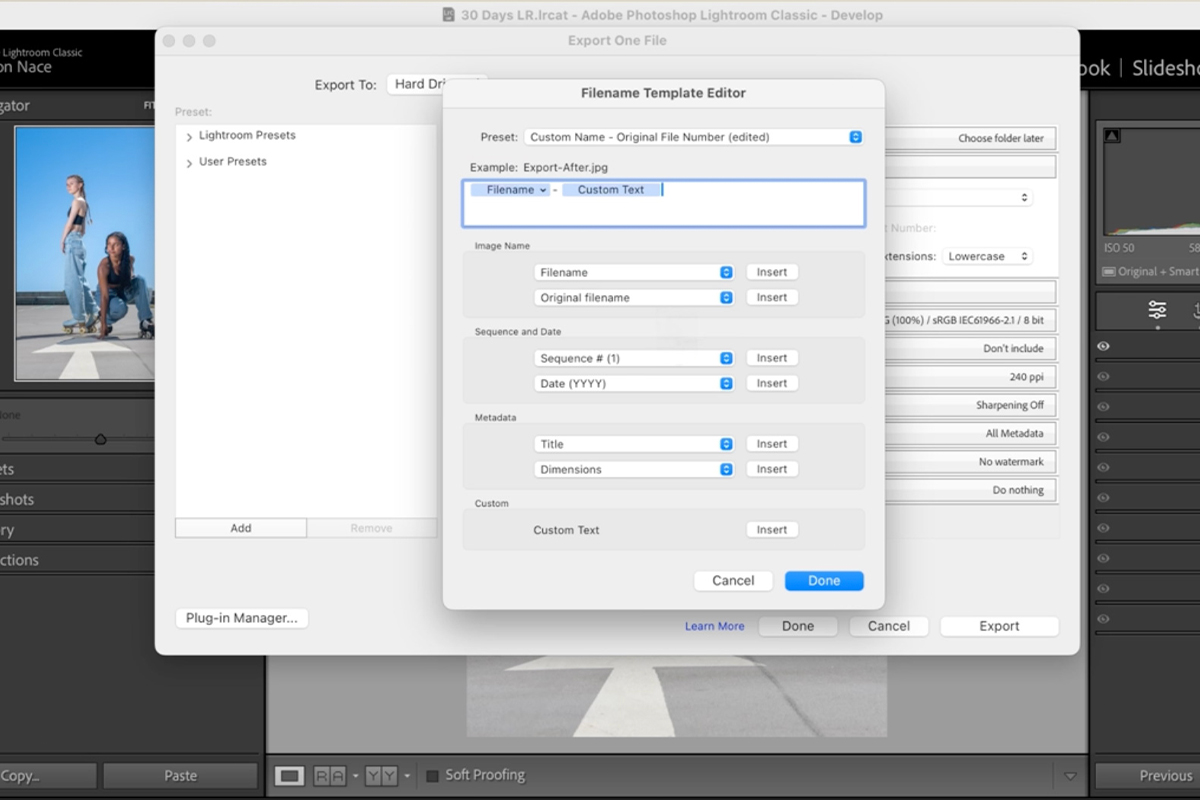
Task: Toggle the topmost eye icon in right panel
Action: click(1104, 347)
